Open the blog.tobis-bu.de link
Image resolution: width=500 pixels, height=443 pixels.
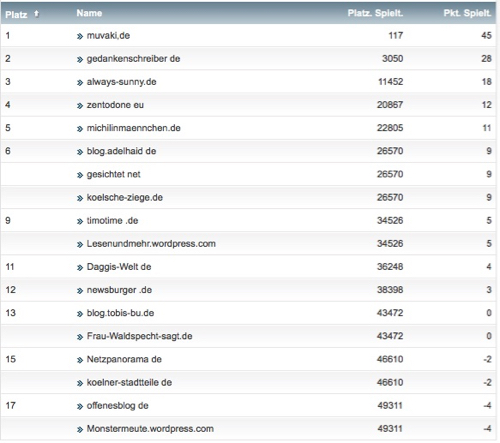coord(120,313)
